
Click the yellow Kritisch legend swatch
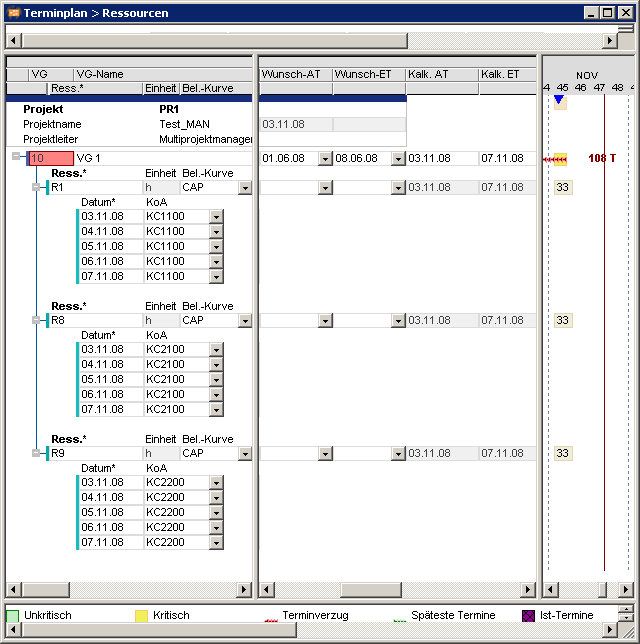coord(141,616)
